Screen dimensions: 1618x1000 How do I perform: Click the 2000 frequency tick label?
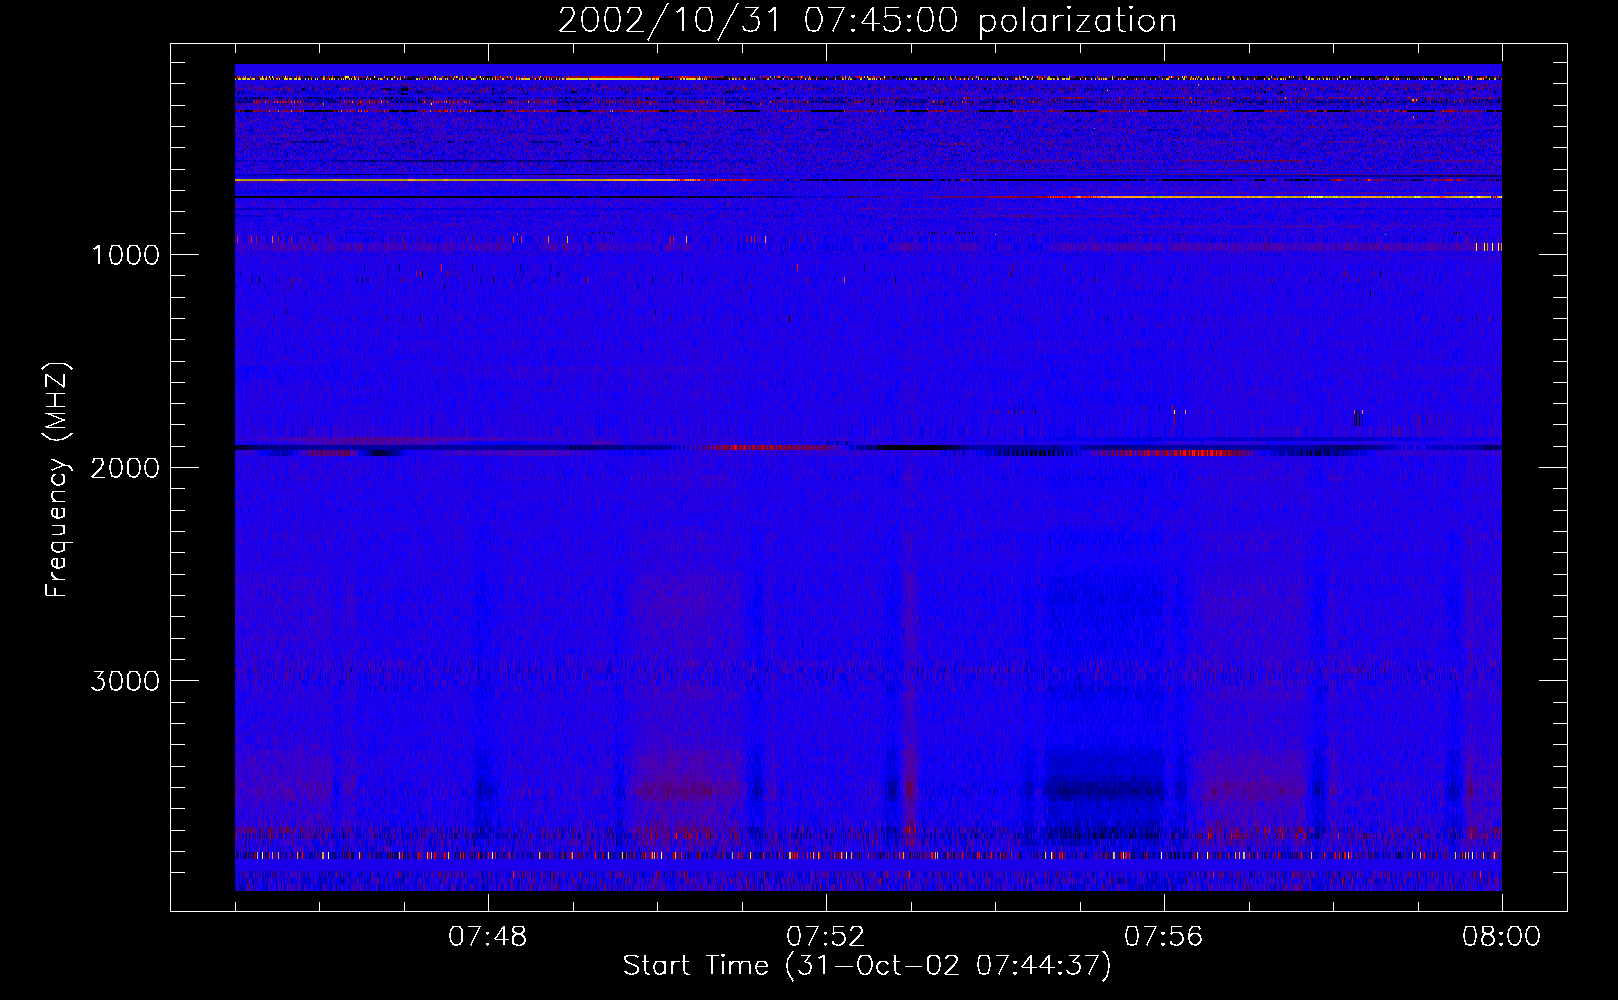(125, 468)
